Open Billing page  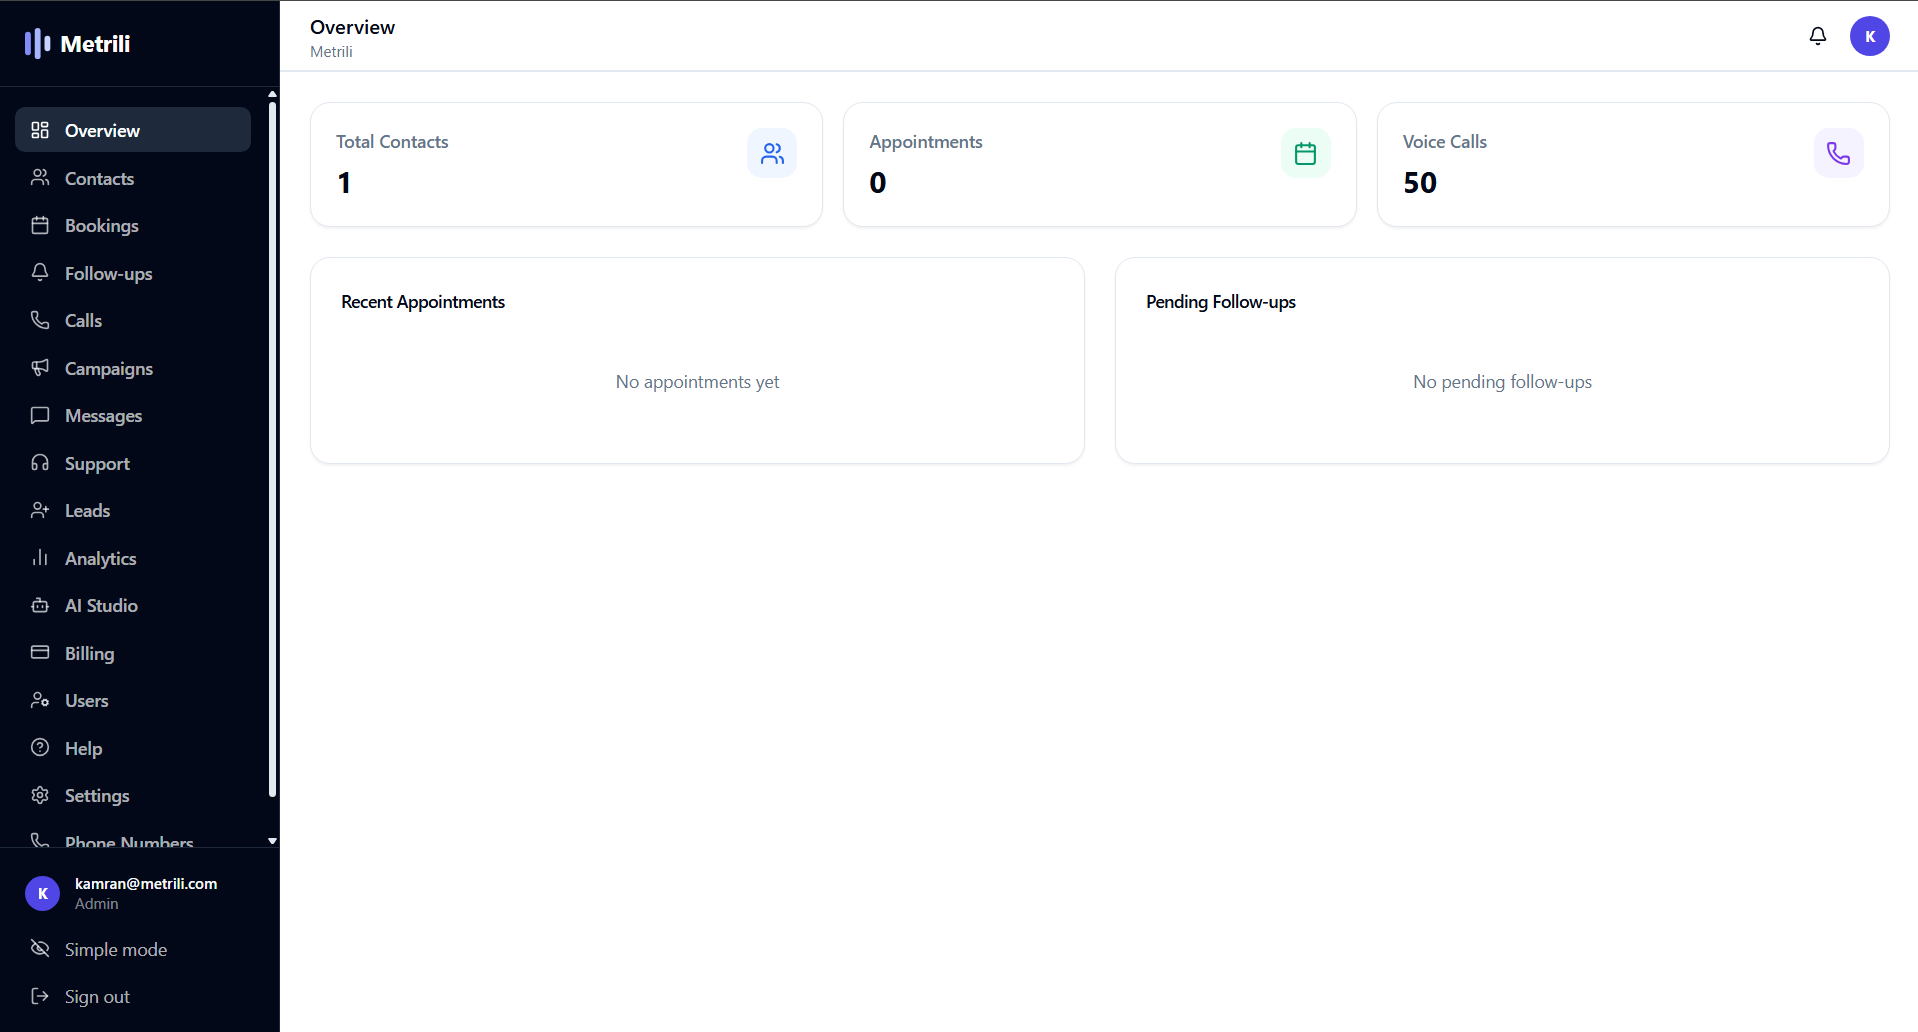coord(133,653)
